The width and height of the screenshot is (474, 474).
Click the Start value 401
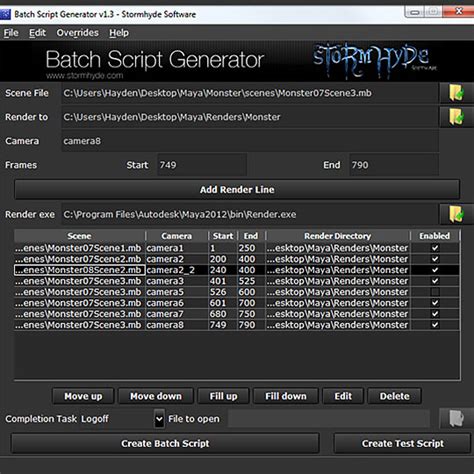(223, 281)
